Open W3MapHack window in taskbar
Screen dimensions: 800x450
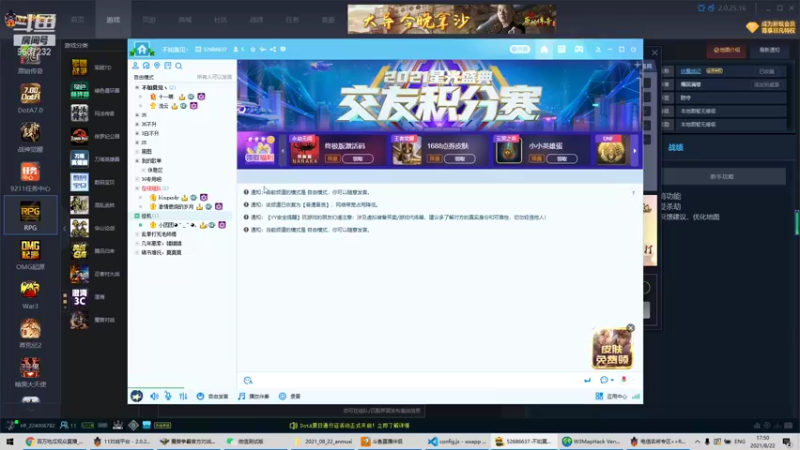click(x=591, y=441)
